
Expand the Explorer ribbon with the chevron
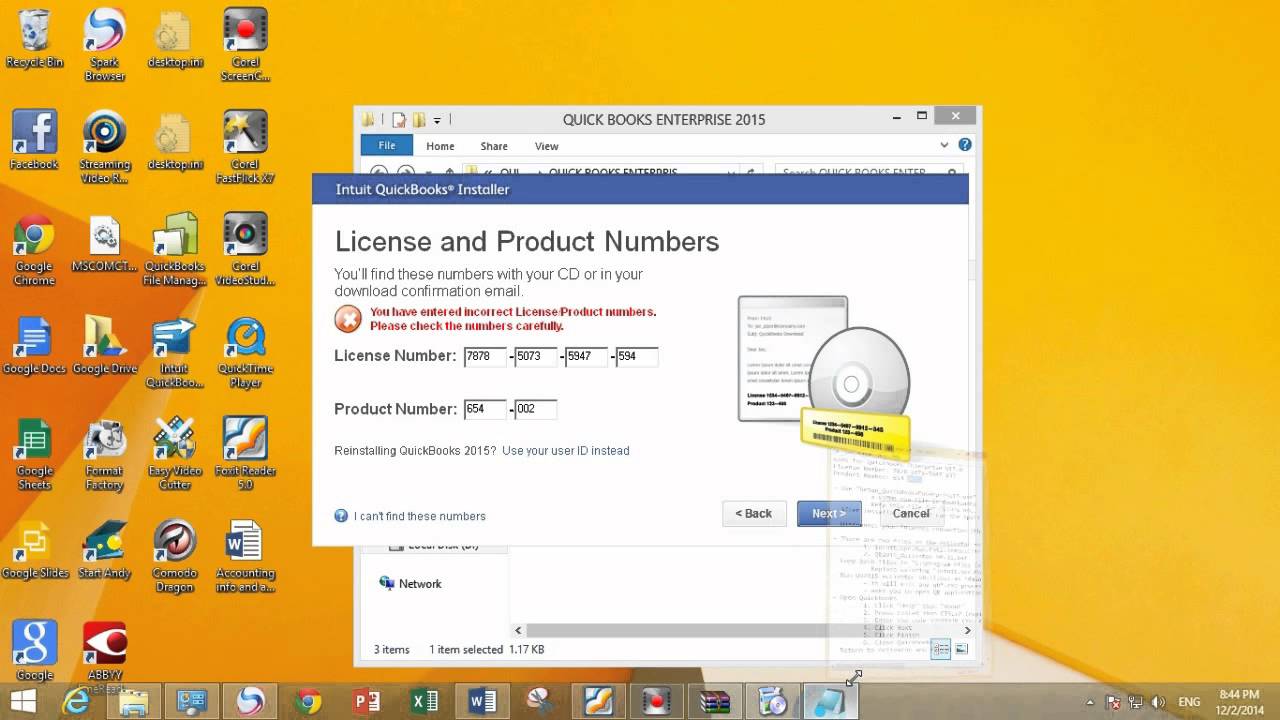[x=944, y=145]
